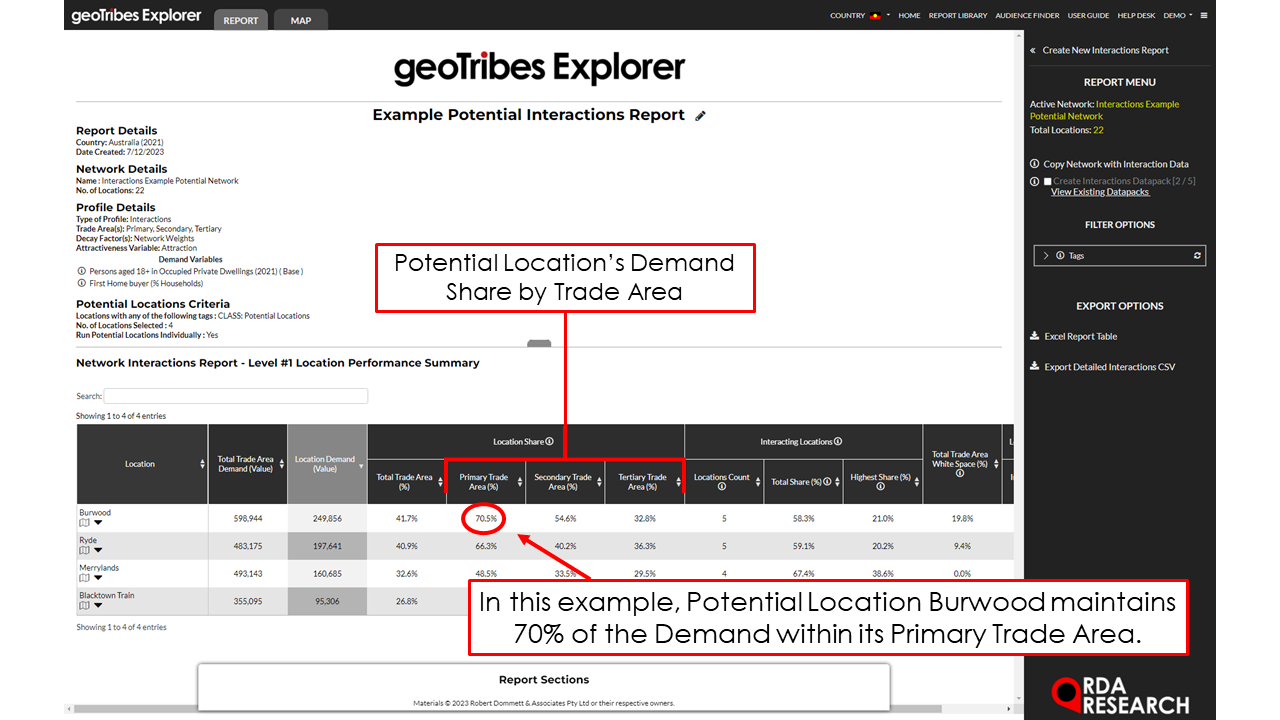Image resolution: width=1280 pixels, height=720 pixels.
Task: Expand the Blacktown Train row dropdown arrow
Action: (98, 605)
